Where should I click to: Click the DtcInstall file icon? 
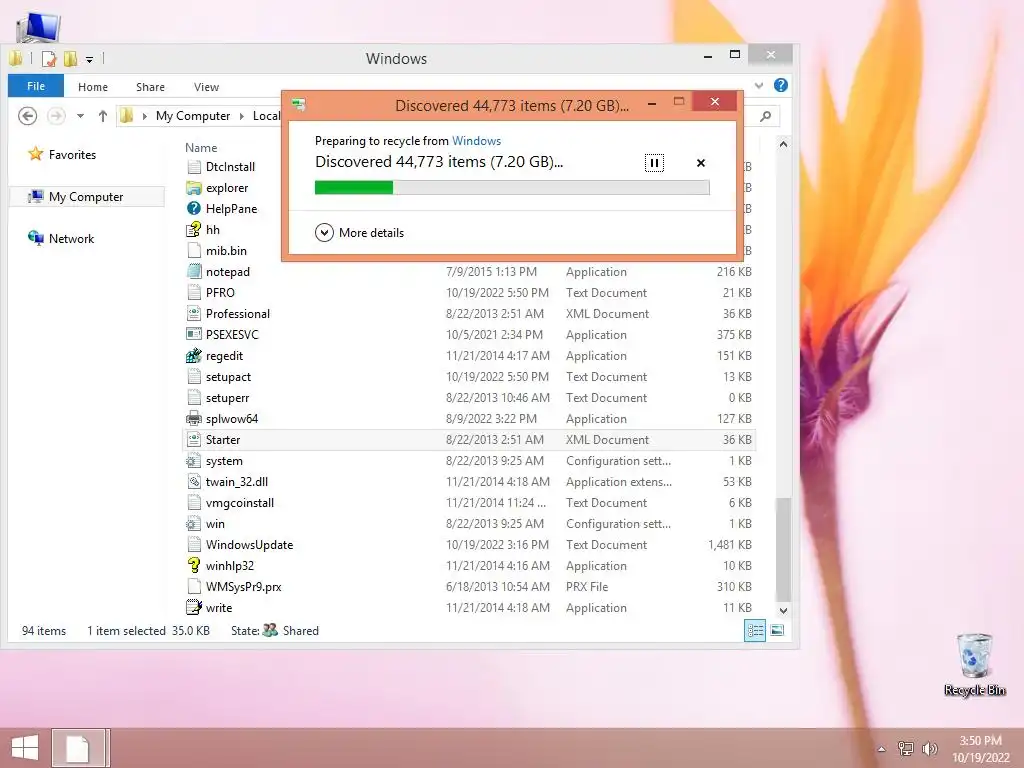pyautogui.click(x=193, y=167)
